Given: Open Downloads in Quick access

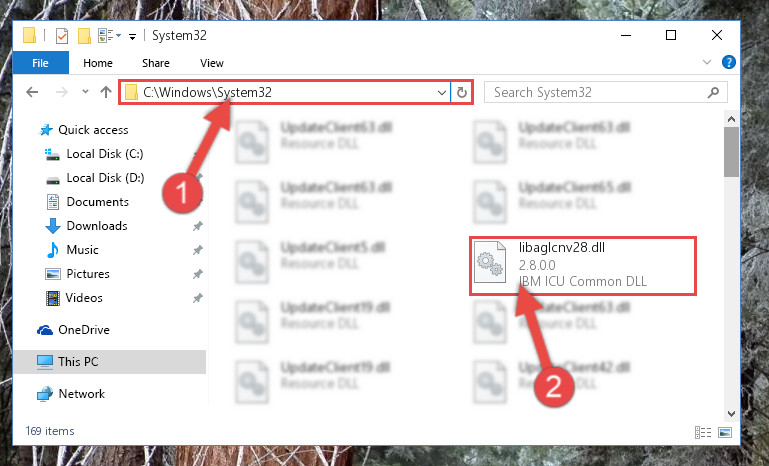Looking at the screenshot, I should click(97, 226).
